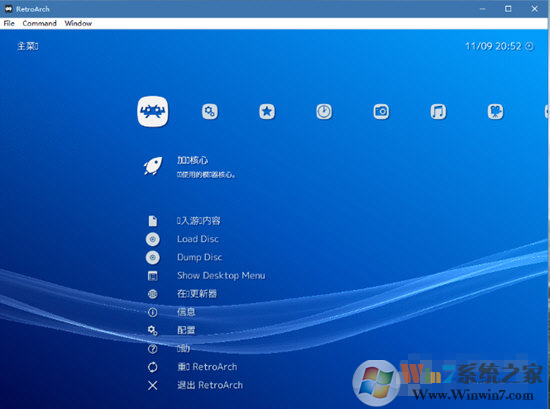The height and width of the screenshot is (409, 550).
Task: Open the Window menu
Action: point(78,23)
